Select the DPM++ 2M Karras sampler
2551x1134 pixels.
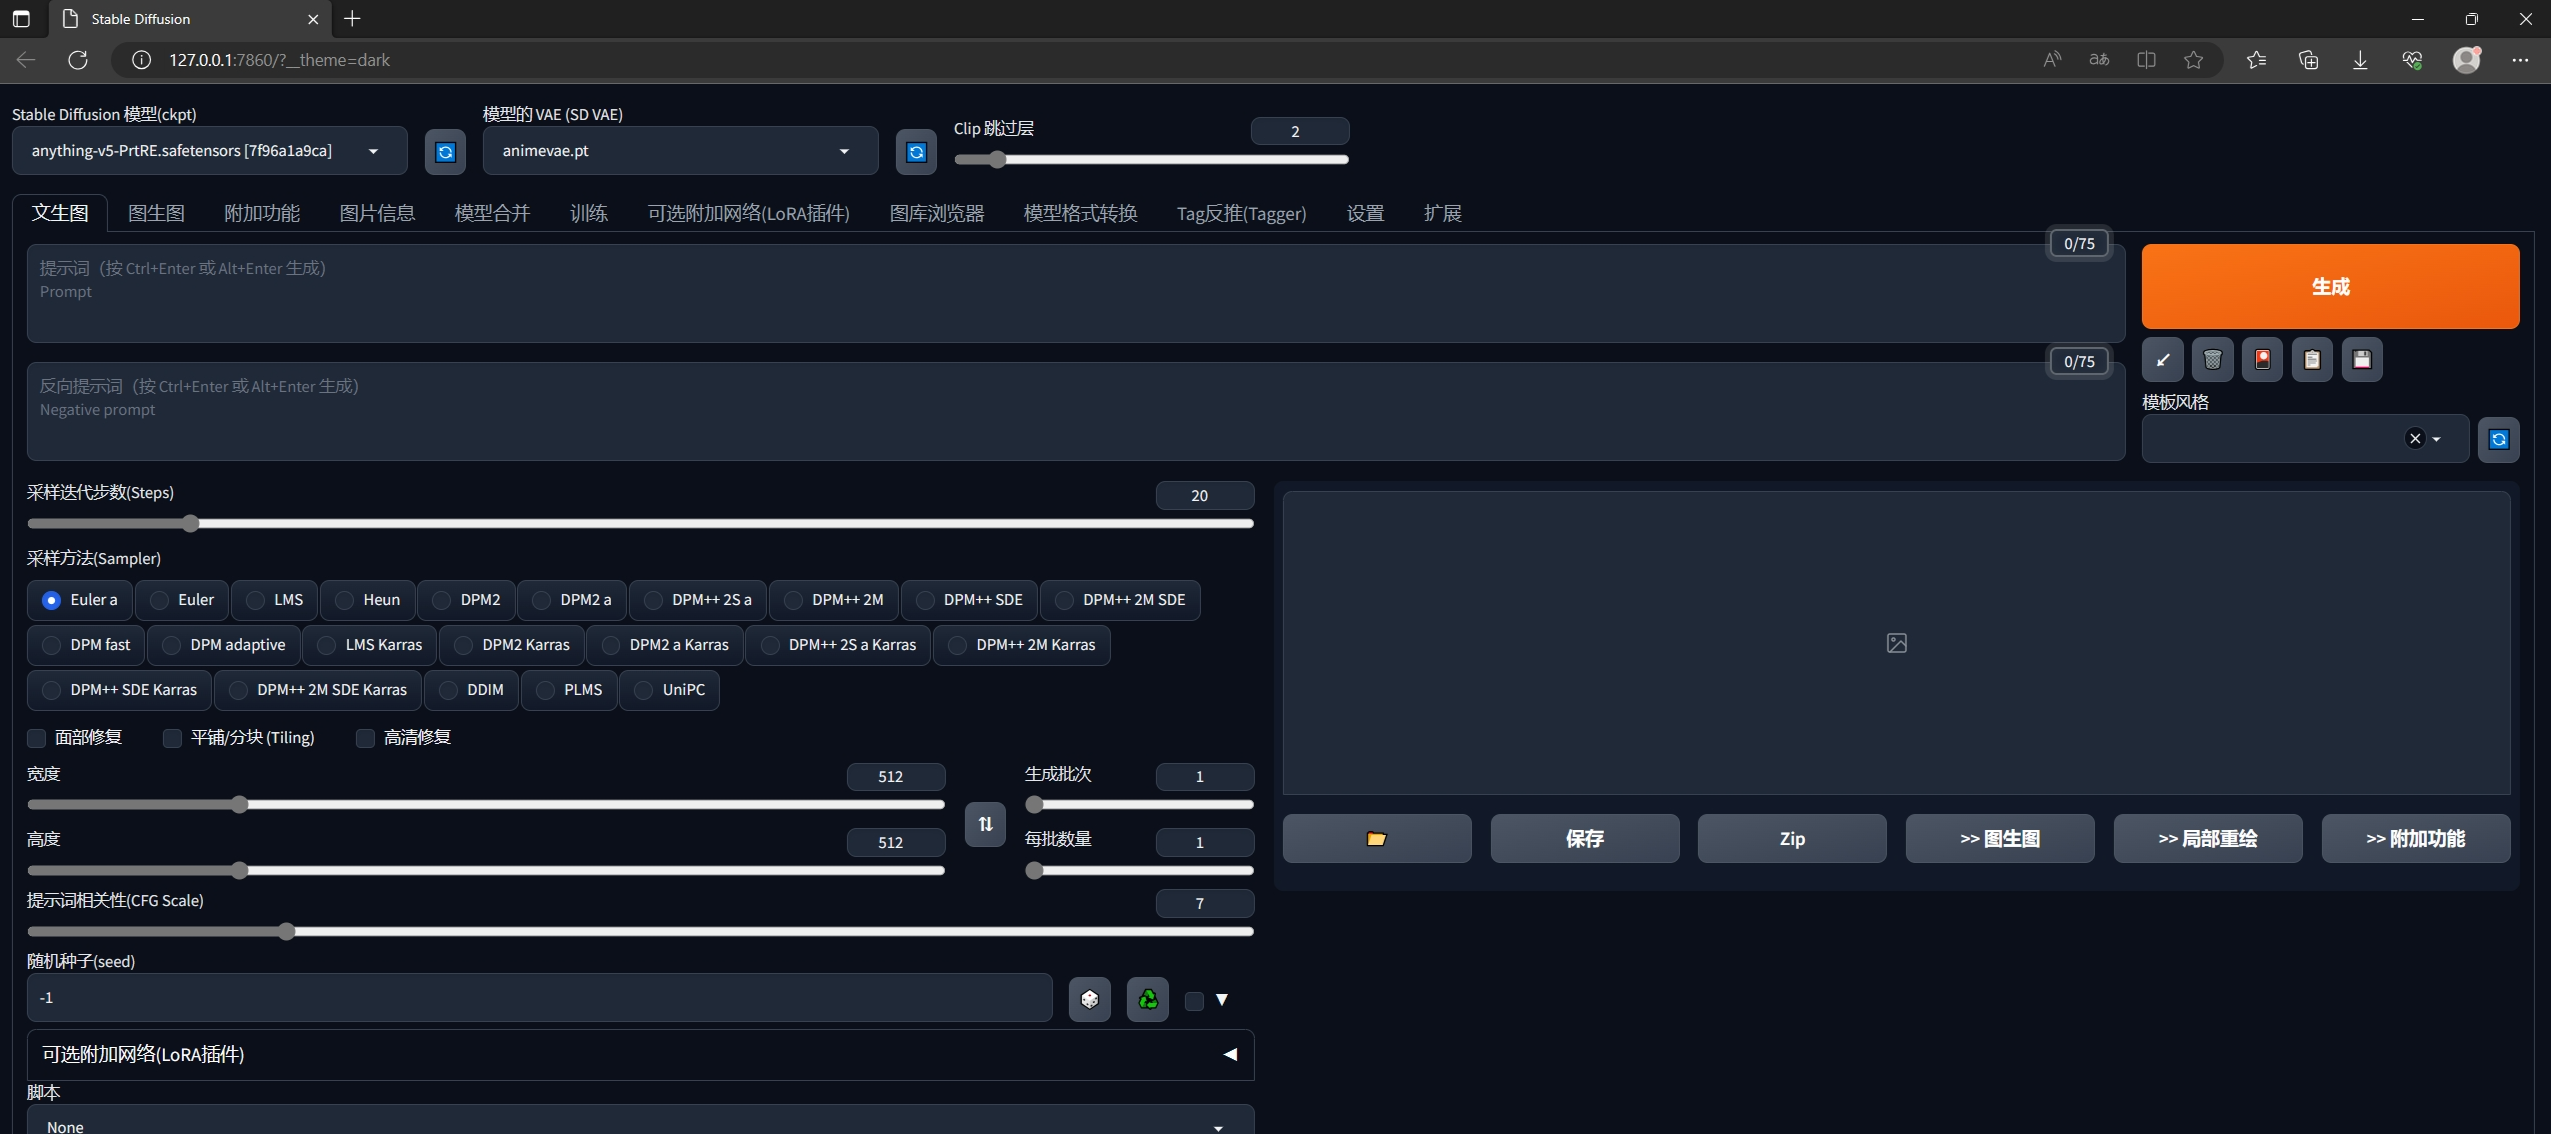[x=1022, y=645]
